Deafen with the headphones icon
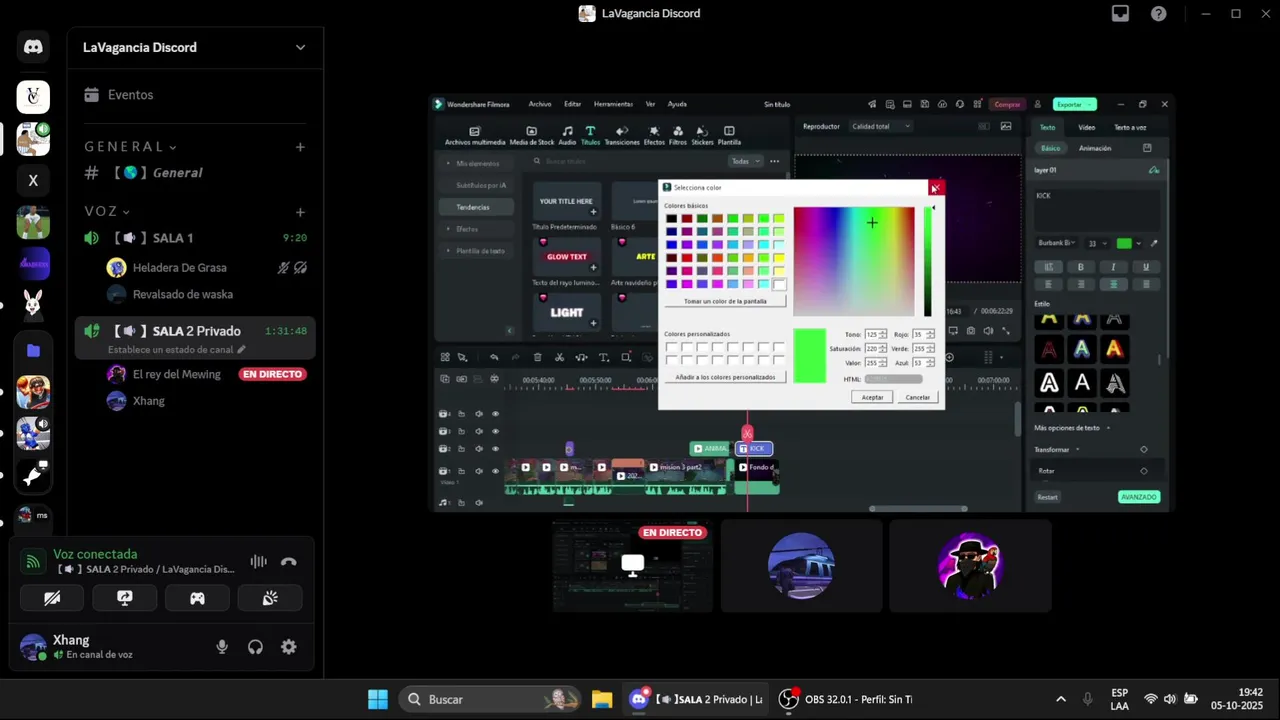The height and width of the screenshot is (720, 1280). (x=255, y=647)
